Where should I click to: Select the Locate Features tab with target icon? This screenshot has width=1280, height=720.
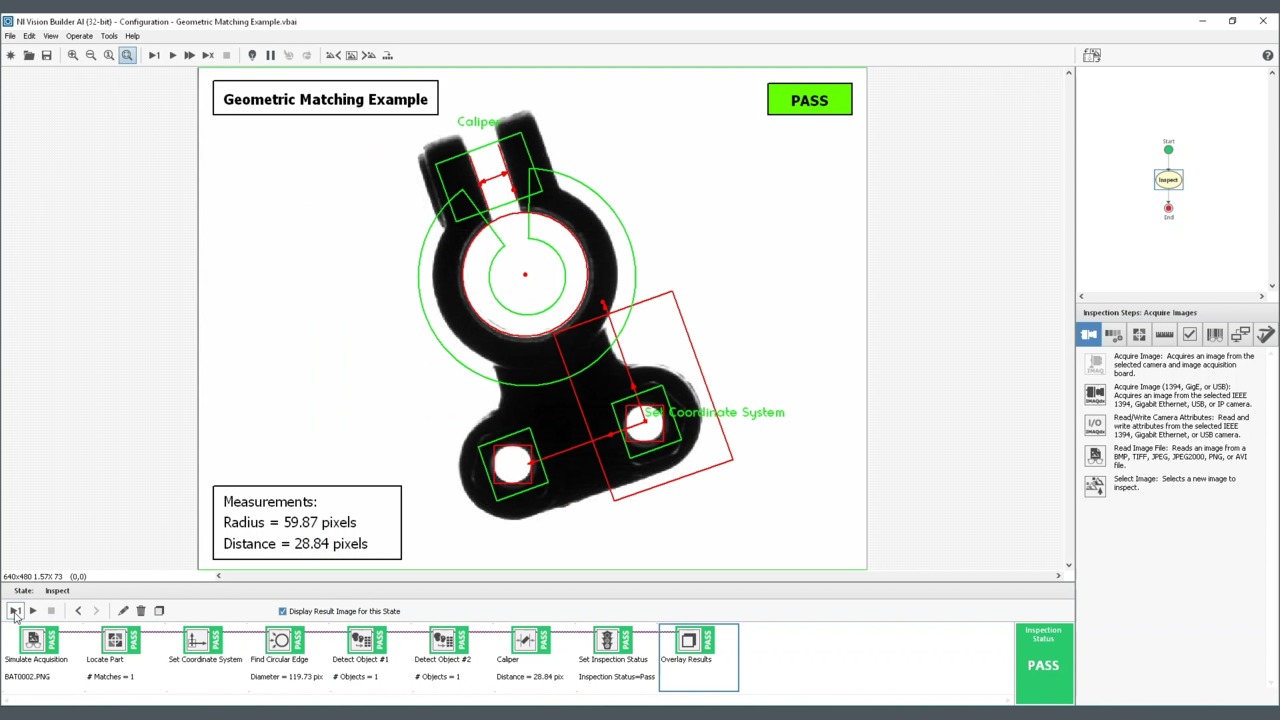(1139, 335)
